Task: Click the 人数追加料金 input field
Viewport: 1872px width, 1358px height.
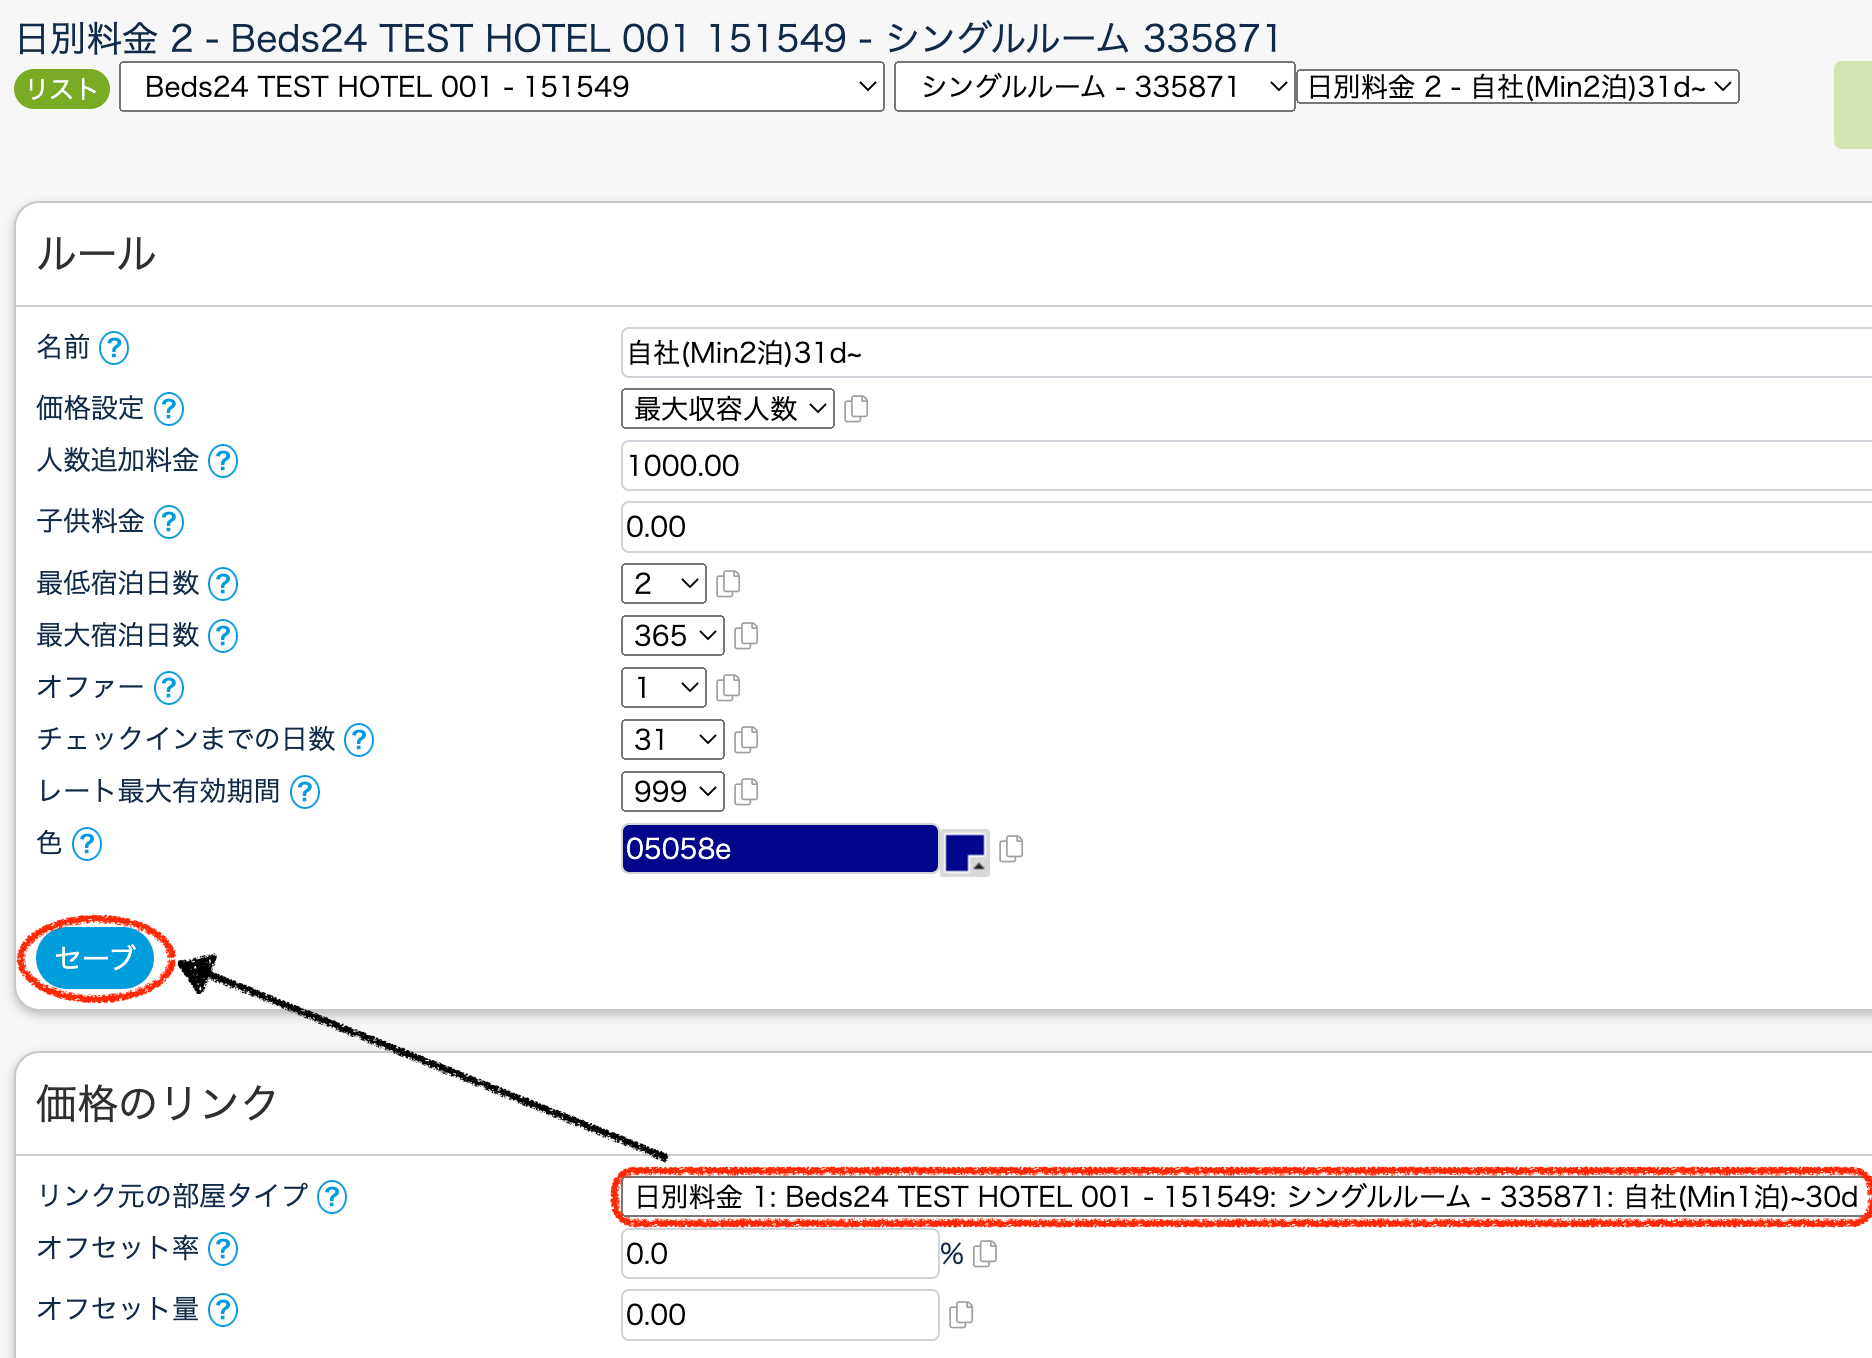Action: (1240, 466)
